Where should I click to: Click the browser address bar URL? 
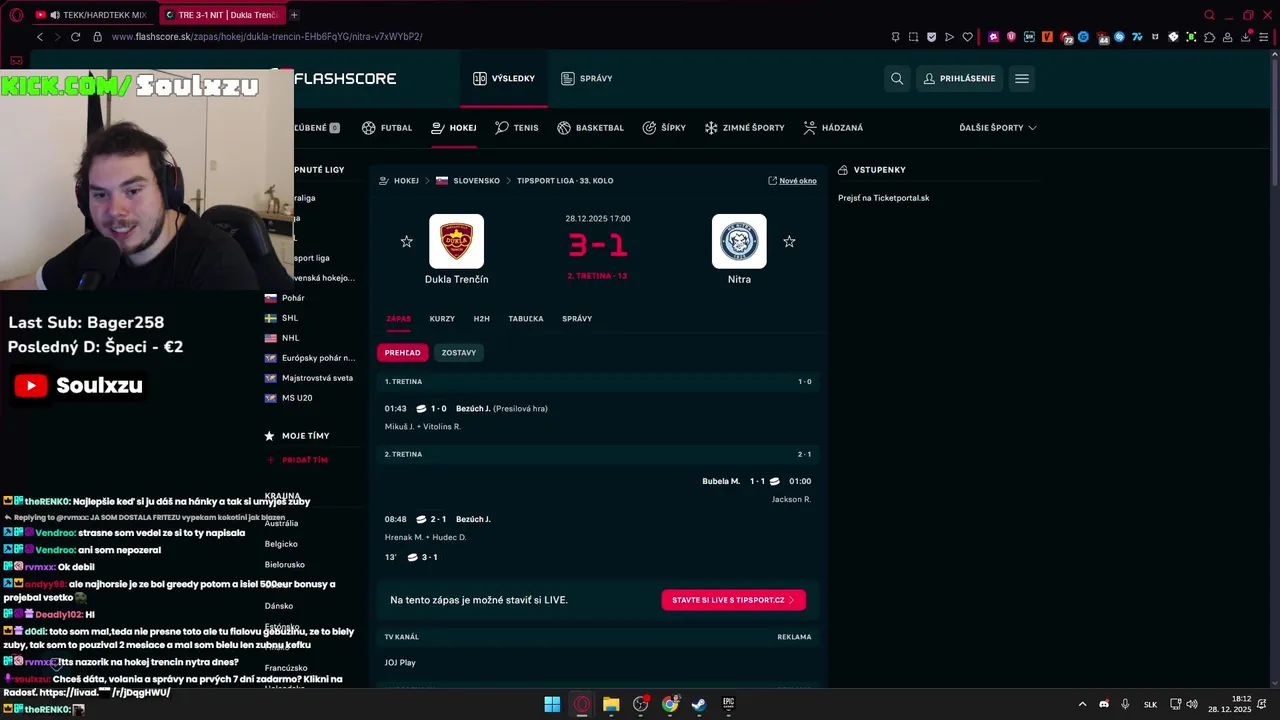click(x=267, y=36)
